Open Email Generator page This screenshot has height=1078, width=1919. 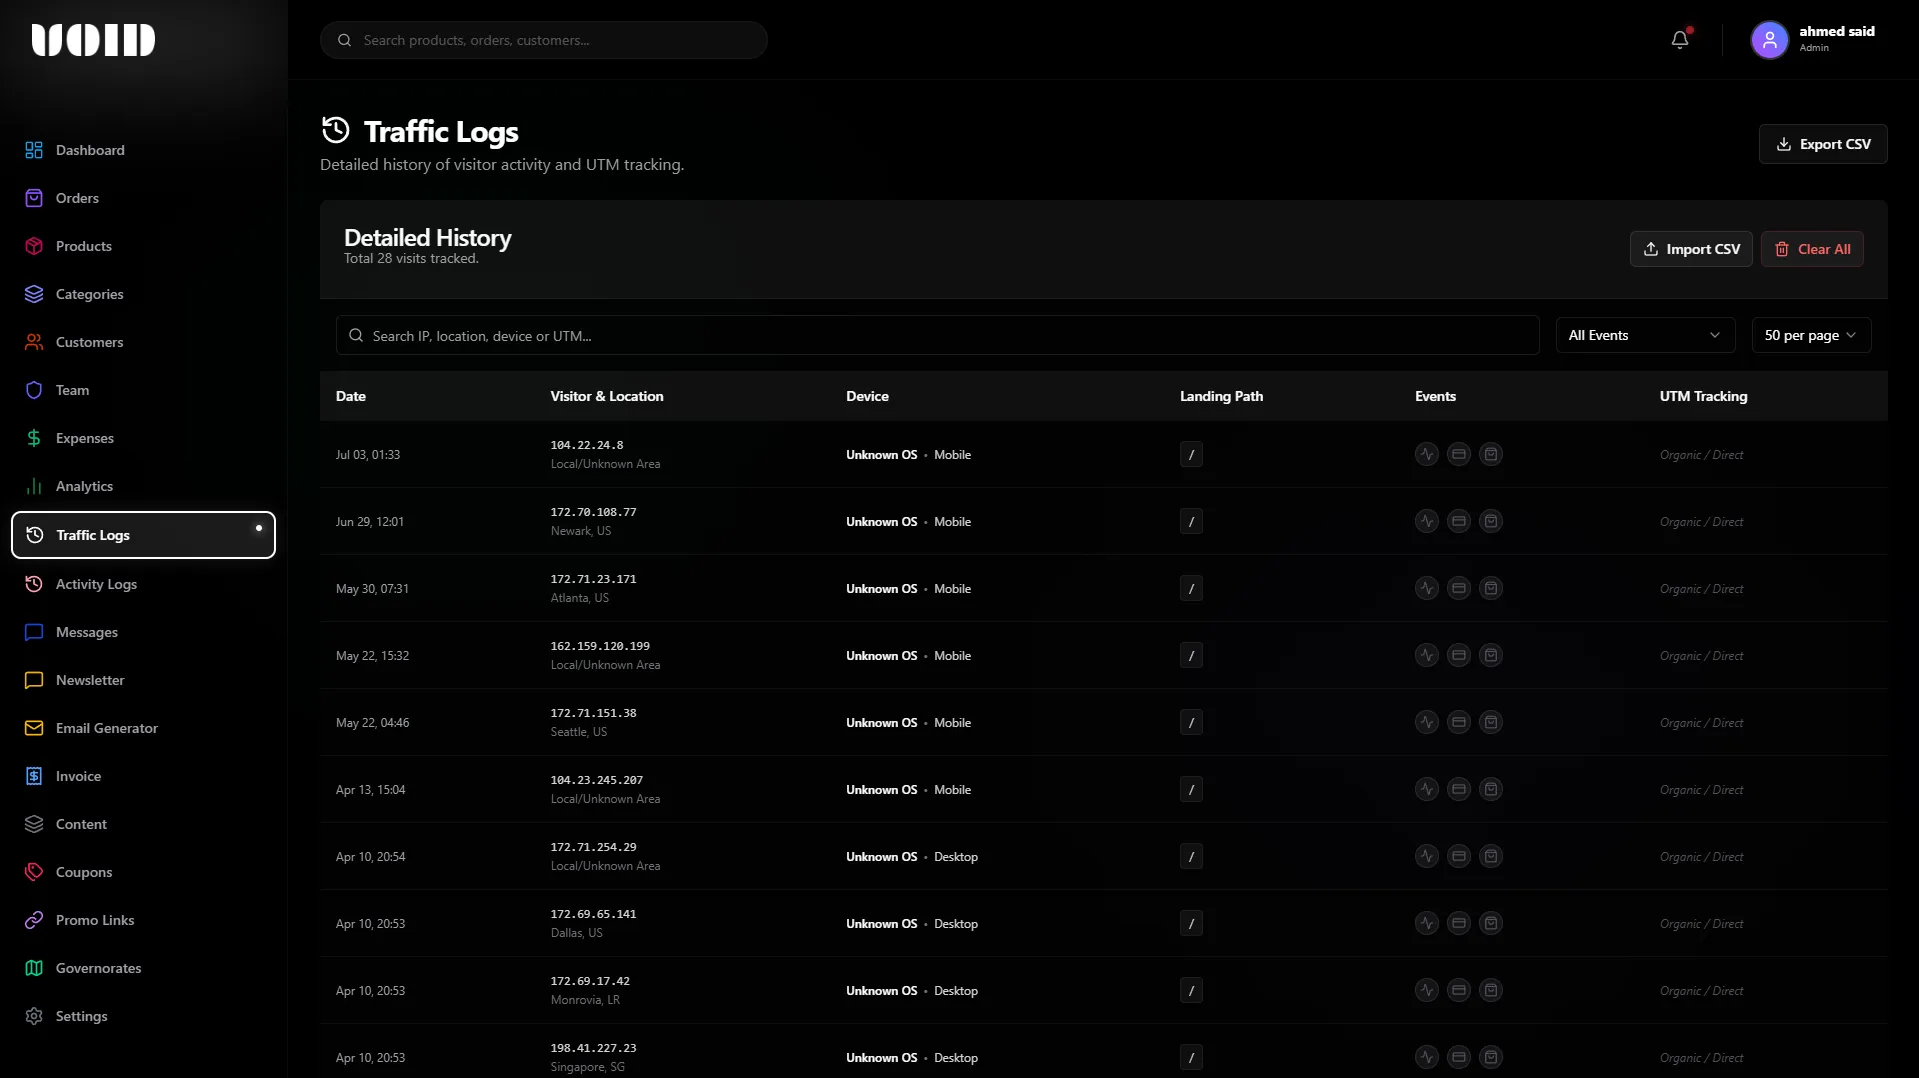(x=143, y=728)
